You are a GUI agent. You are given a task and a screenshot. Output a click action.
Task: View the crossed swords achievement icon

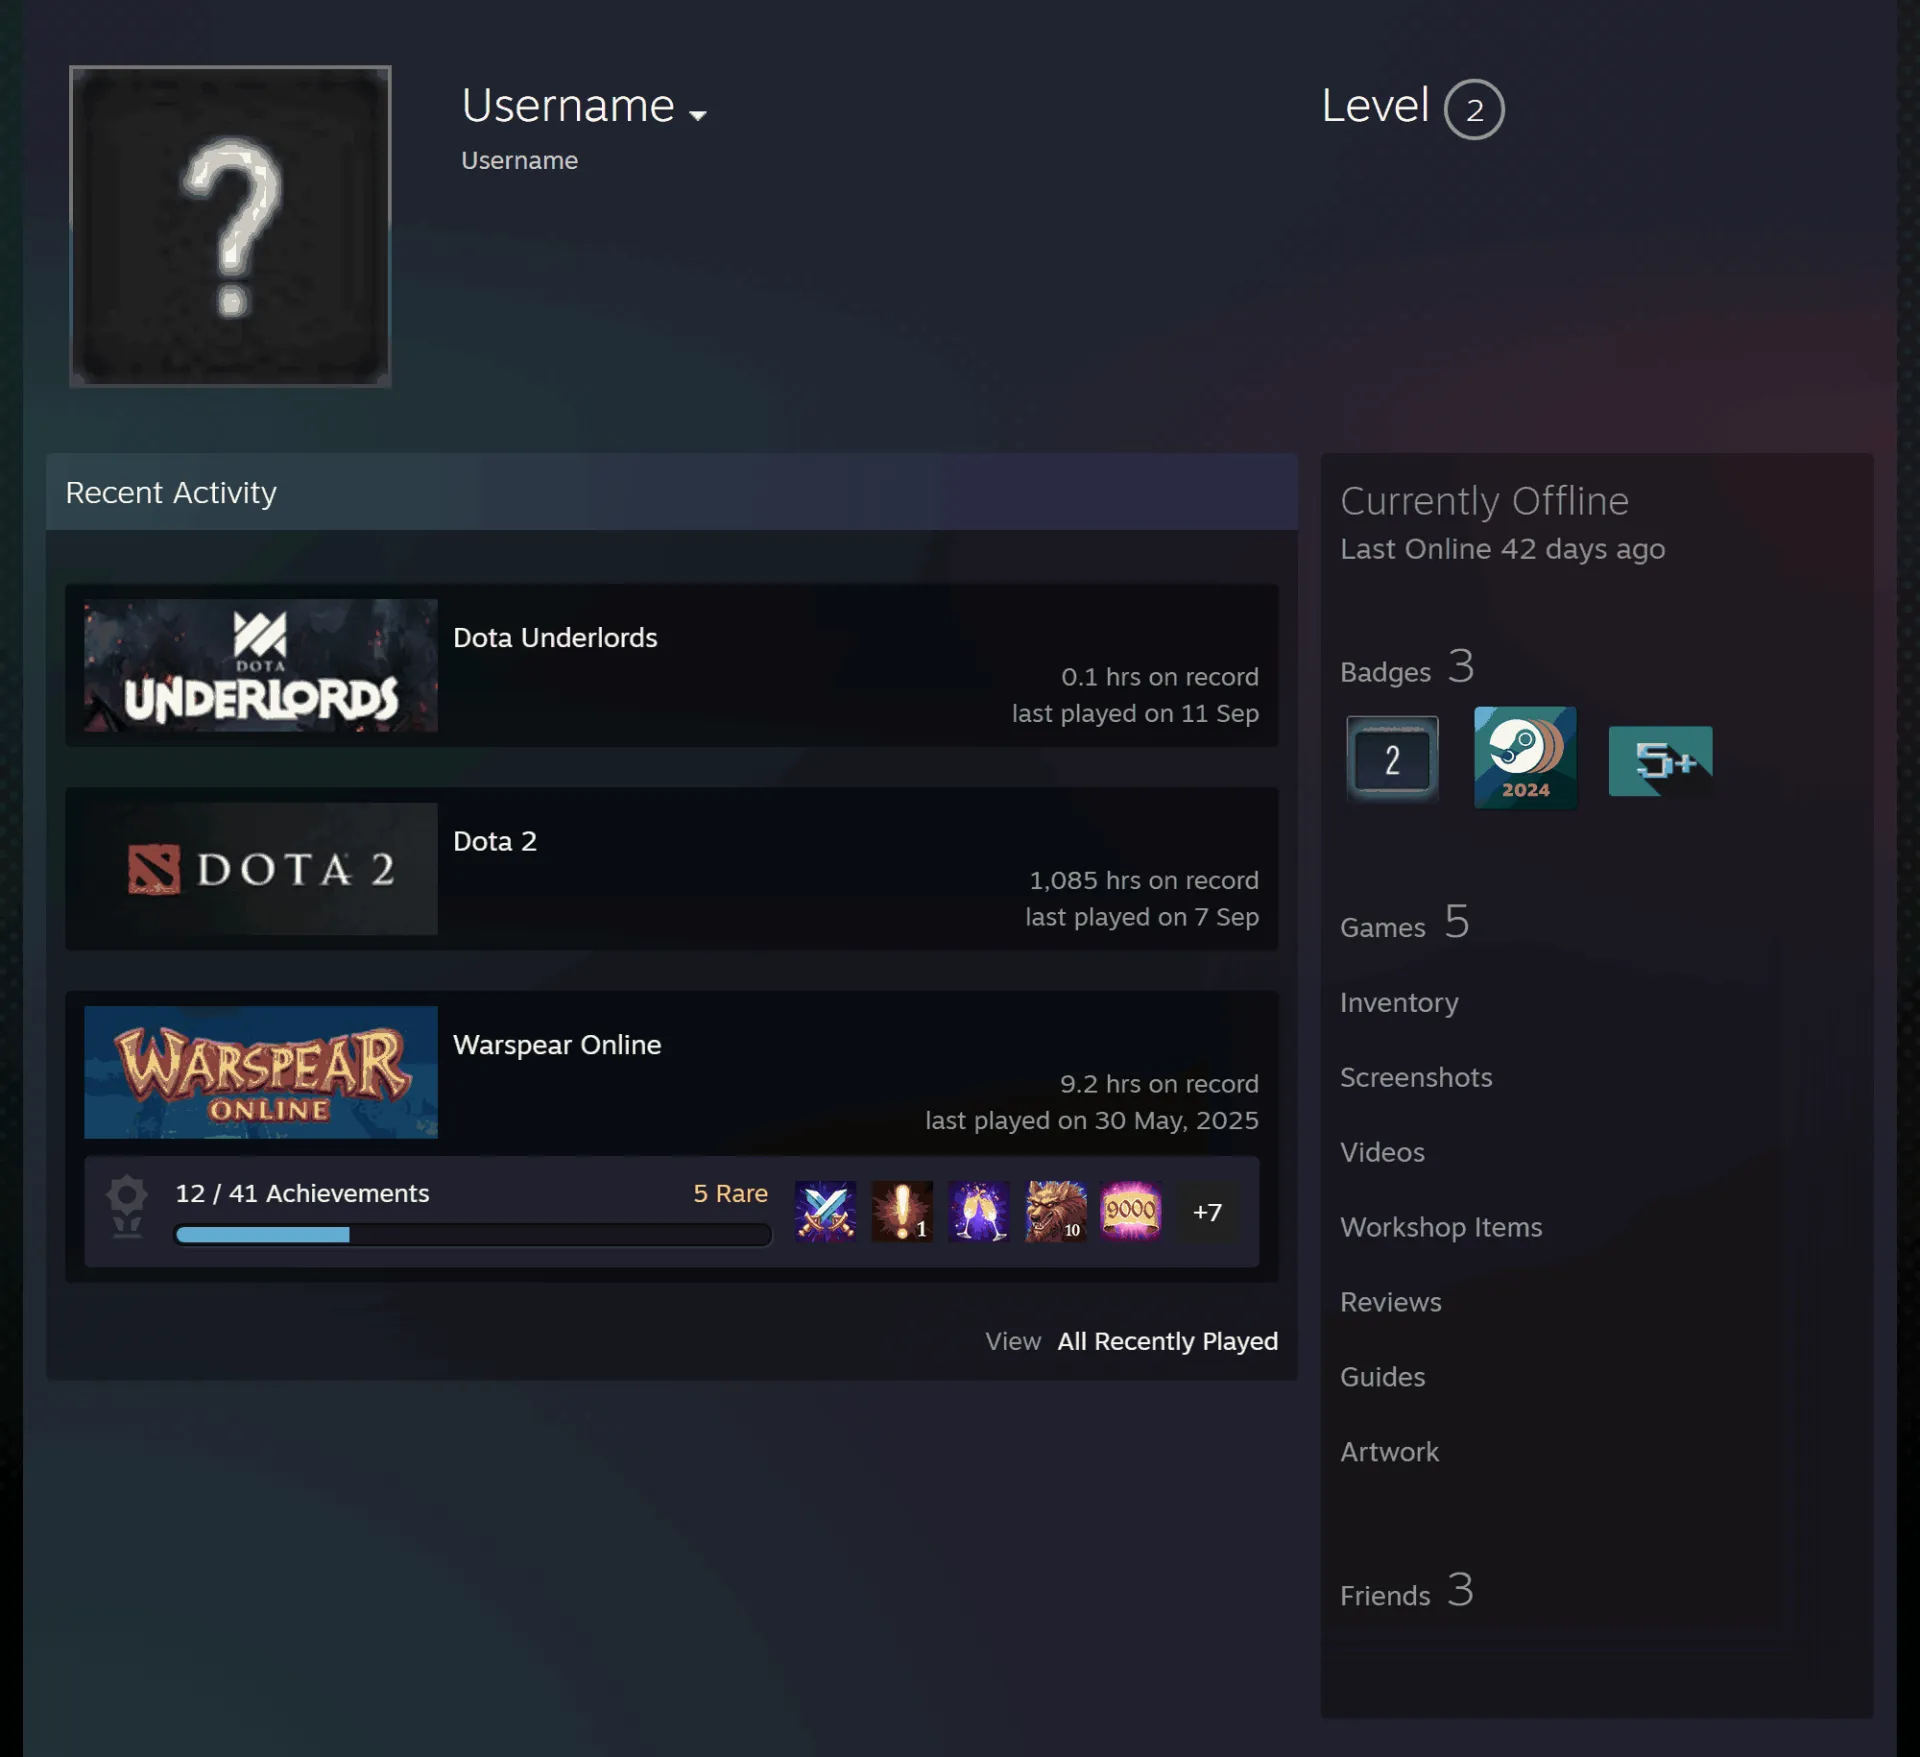coord(825,1211)
